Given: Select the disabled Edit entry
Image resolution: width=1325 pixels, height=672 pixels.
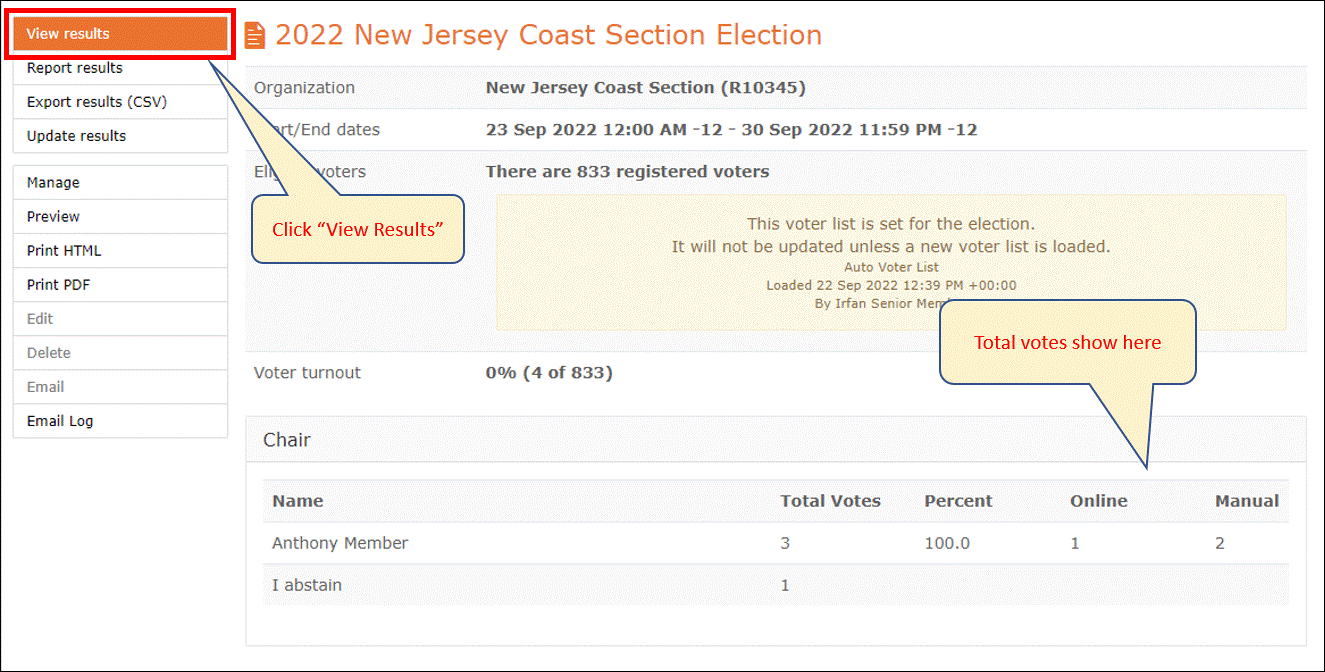Looking at the screenshot, I should tap(120, 319).
